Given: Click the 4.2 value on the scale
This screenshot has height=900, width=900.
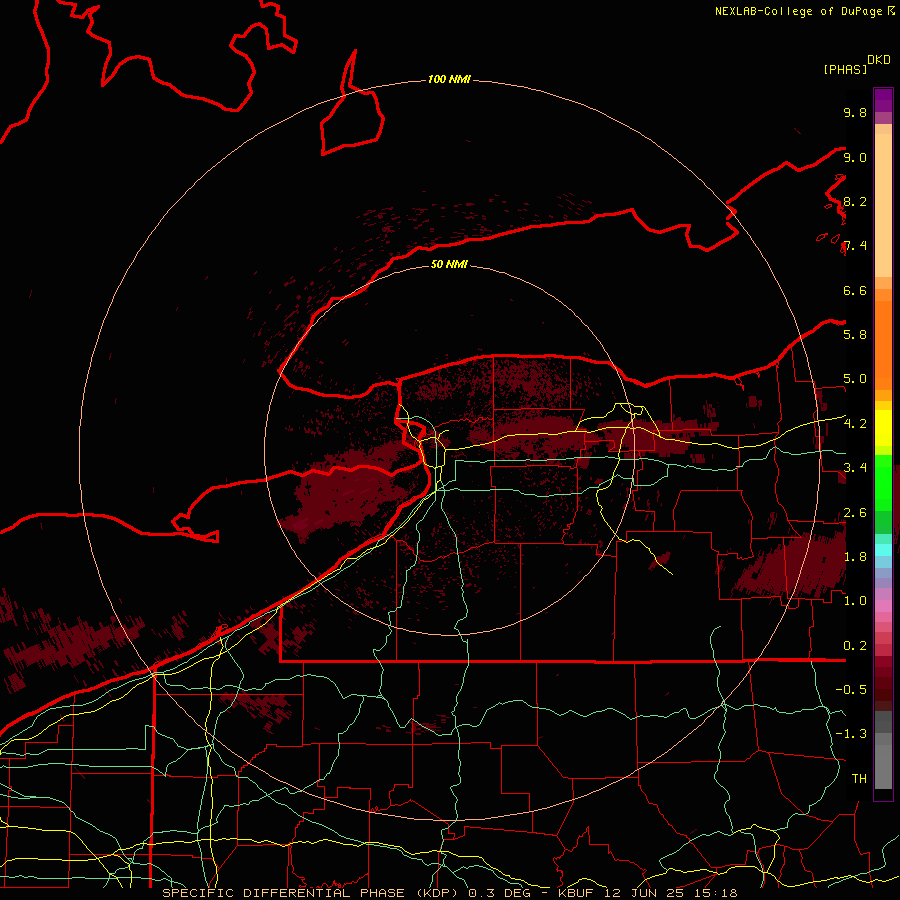Looking at the screenshot, I should [855, 424].
